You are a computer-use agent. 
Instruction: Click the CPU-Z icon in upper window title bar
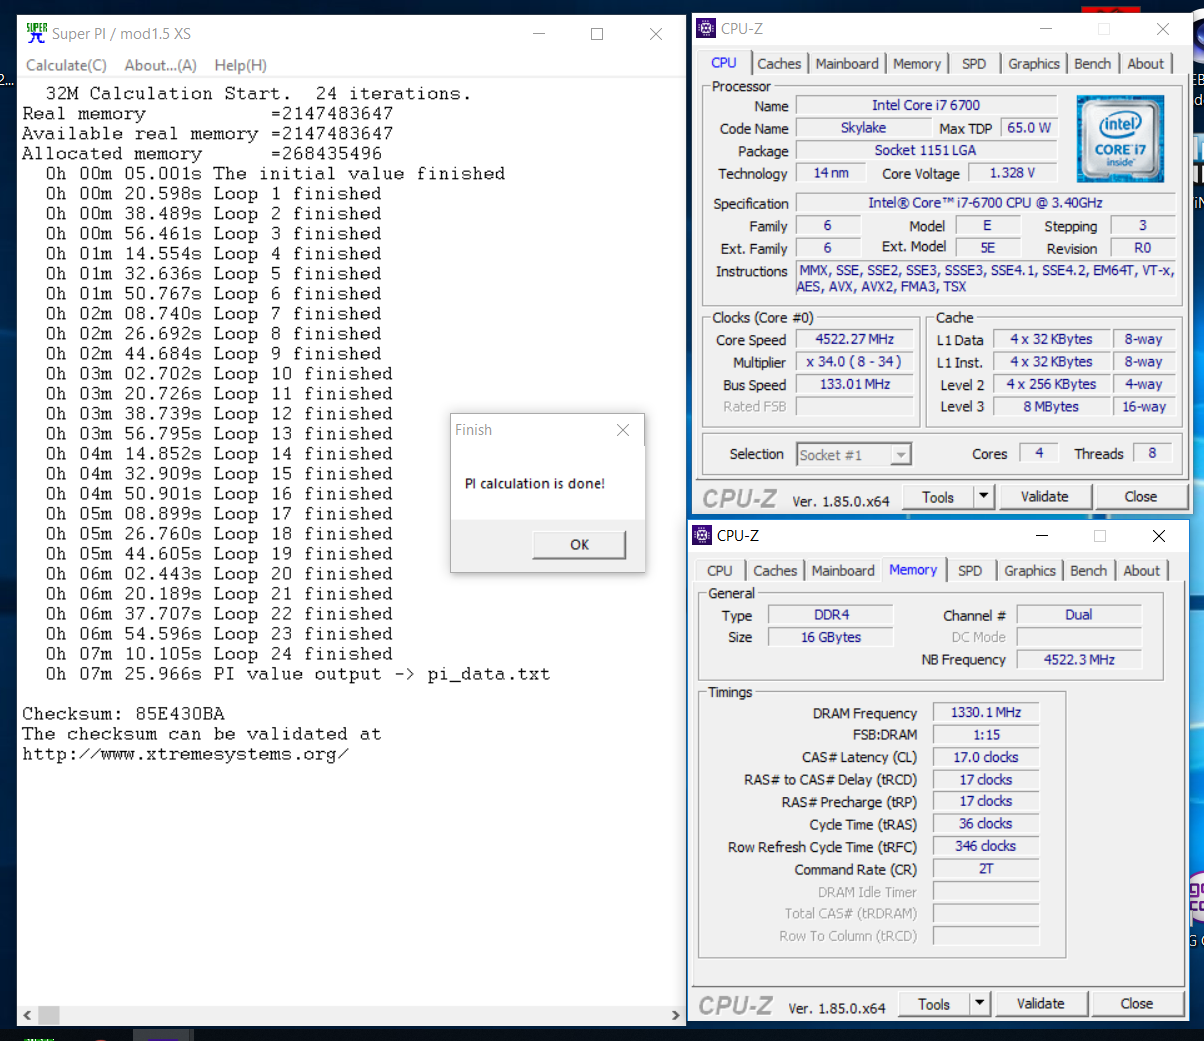click(x=706, y=28)
